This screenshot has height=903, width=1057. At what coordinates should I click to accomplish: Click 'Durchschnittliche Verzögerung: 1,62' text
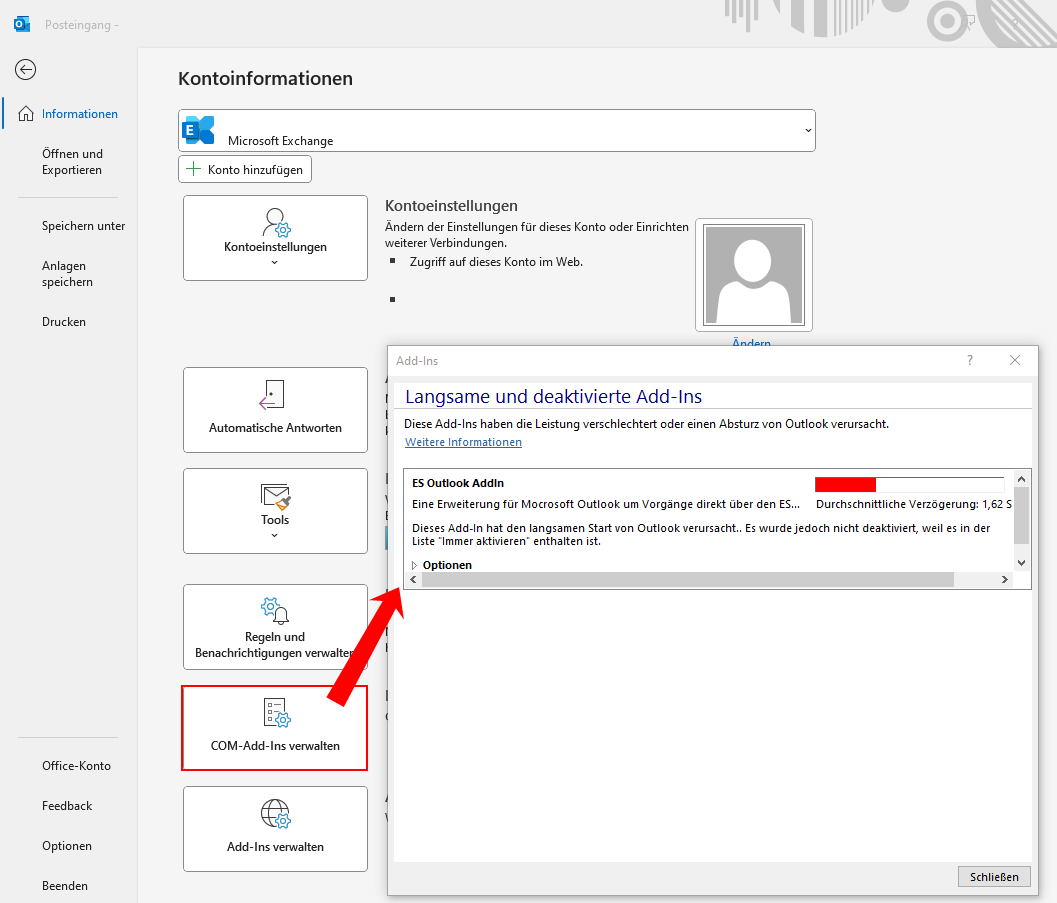(x=909, y=504)
